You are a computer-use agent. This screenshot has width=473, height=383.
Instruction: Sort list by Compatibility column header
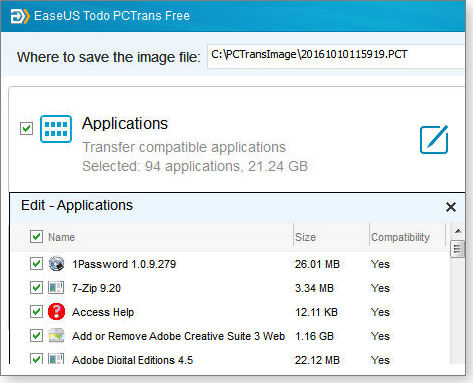tap(400, 237)
